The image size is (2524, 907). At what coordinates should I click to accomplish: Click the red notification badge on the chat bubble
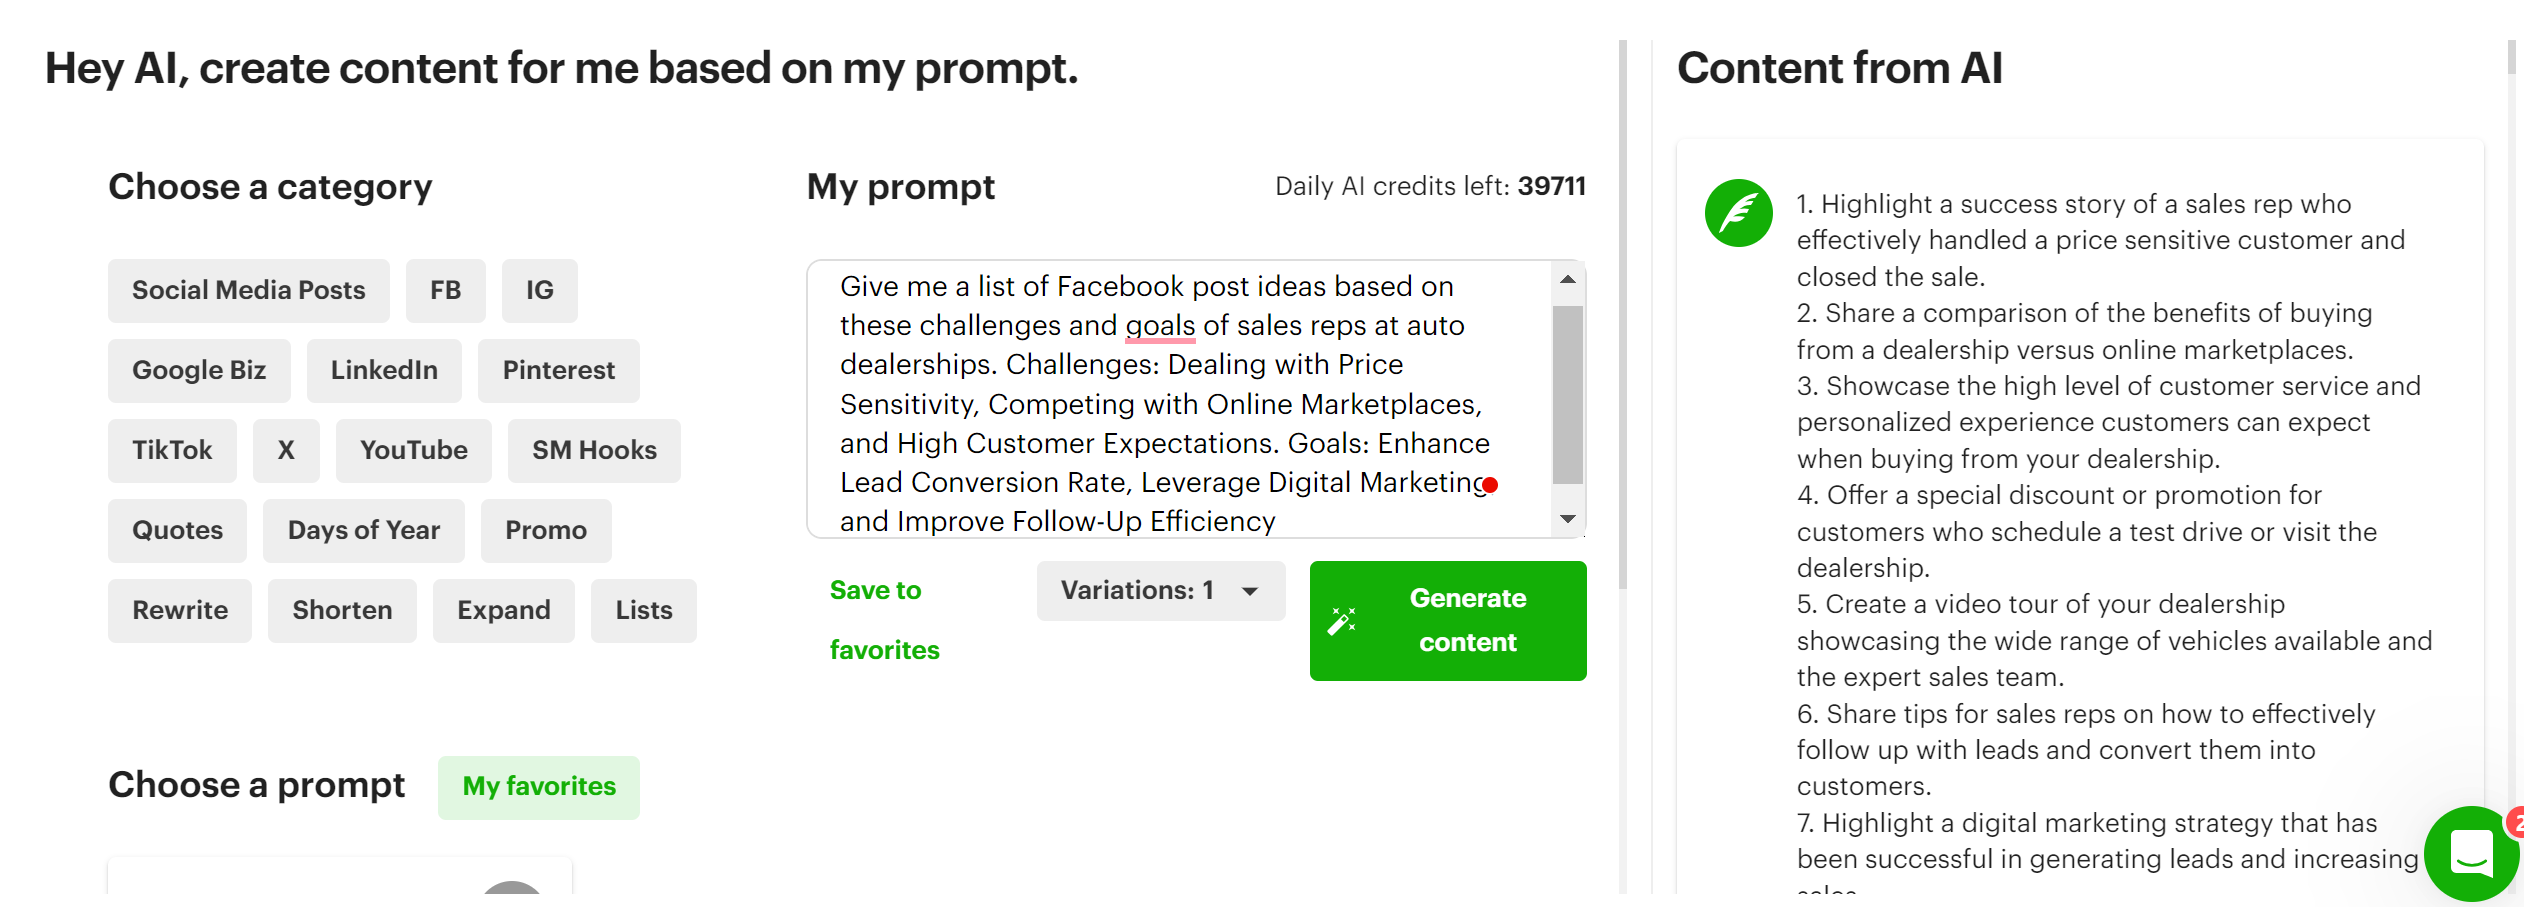[x=2515, y=821]
